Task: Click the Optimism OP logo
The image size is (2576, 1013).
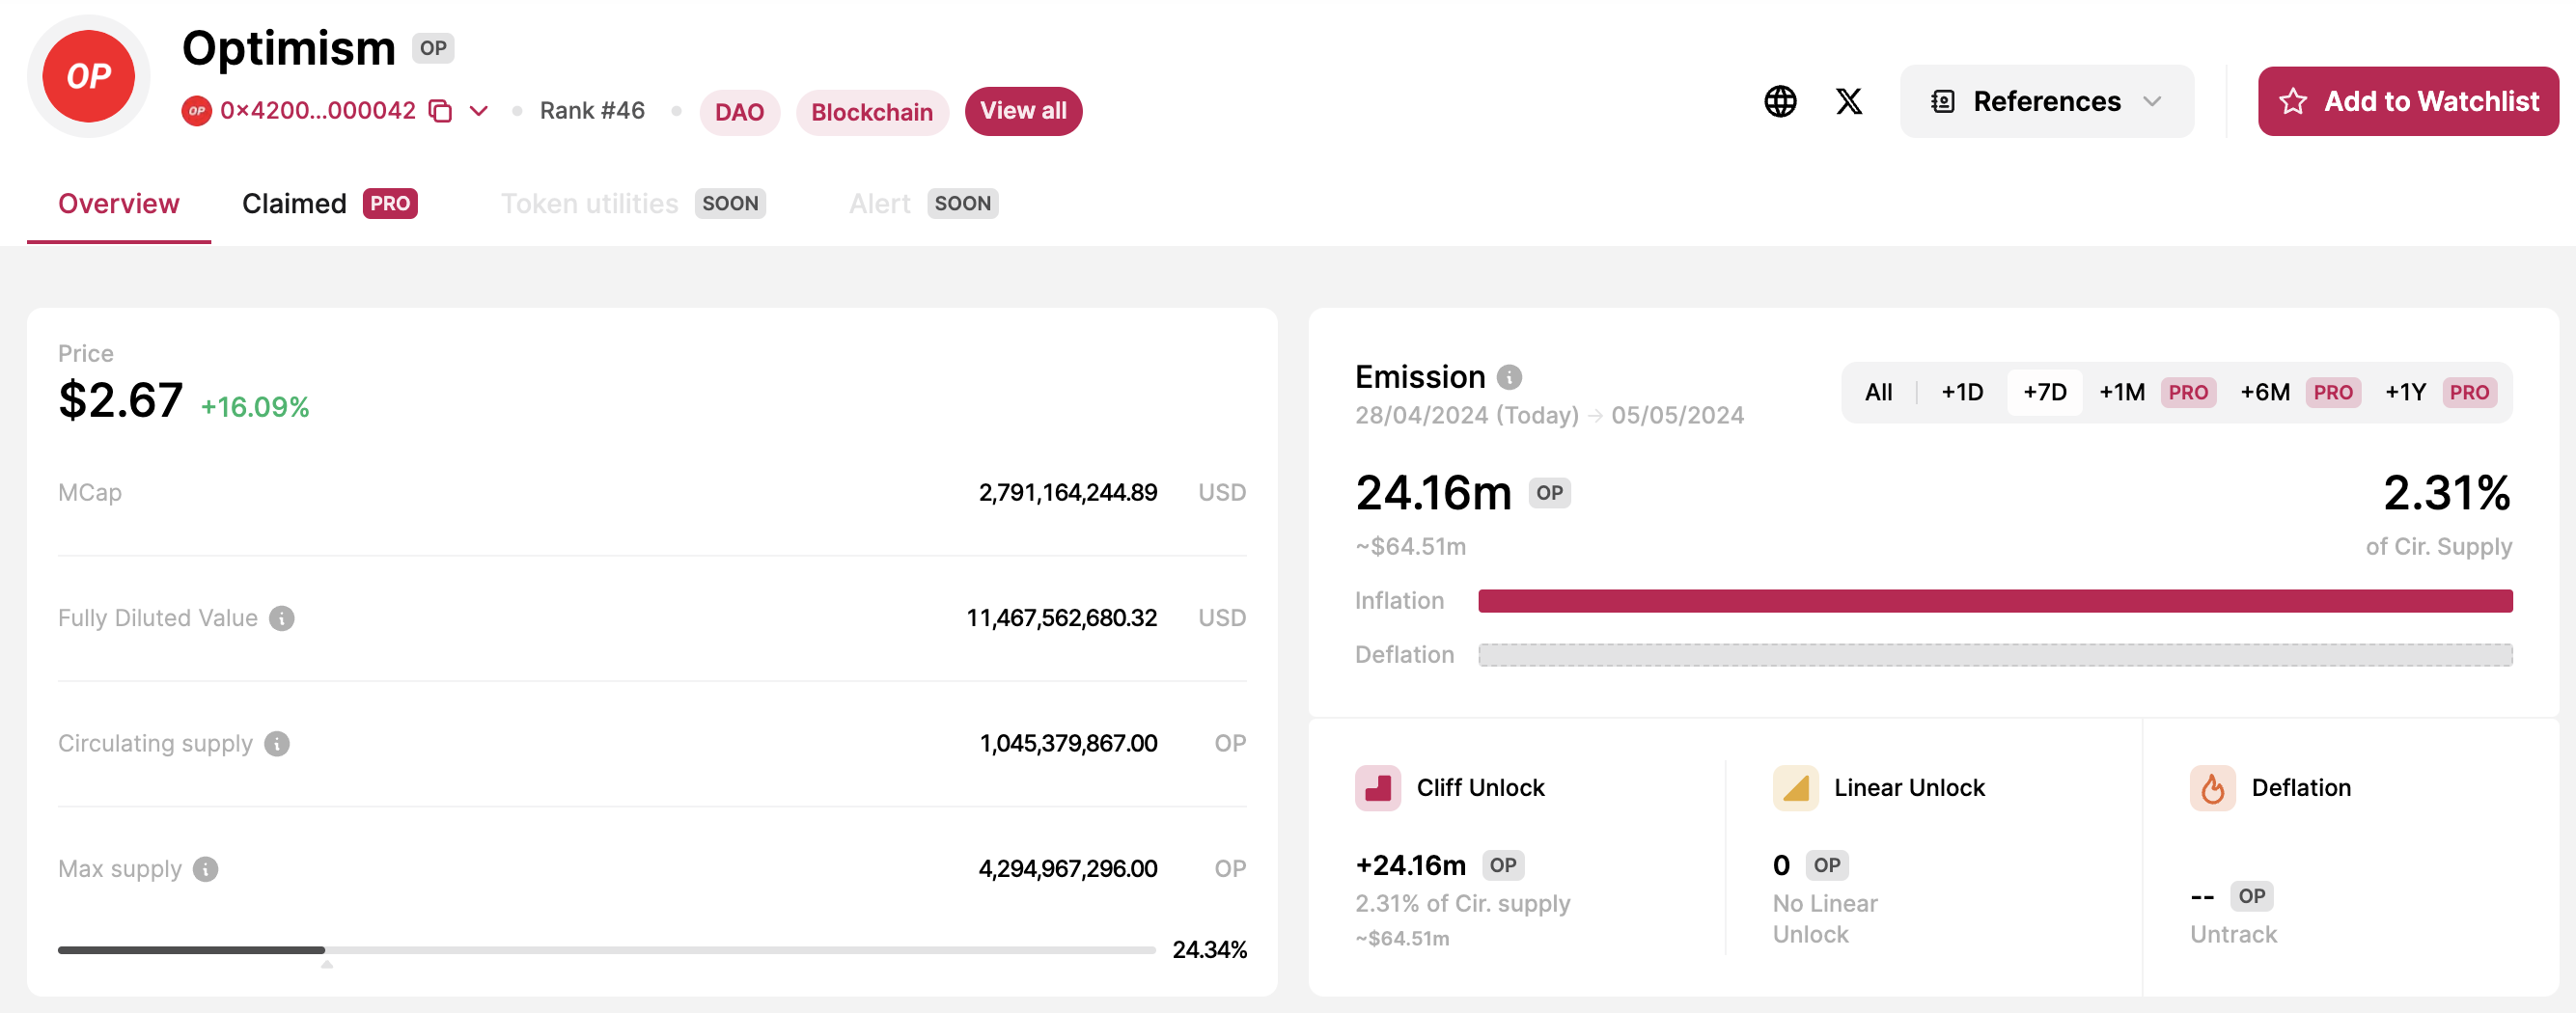Action: click(88, 76)
